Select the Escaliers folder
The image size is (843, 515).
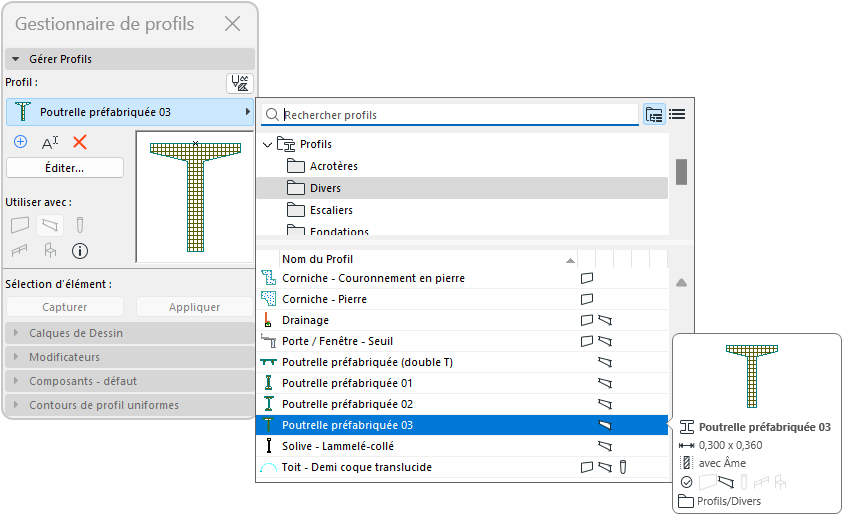[331, 210]
